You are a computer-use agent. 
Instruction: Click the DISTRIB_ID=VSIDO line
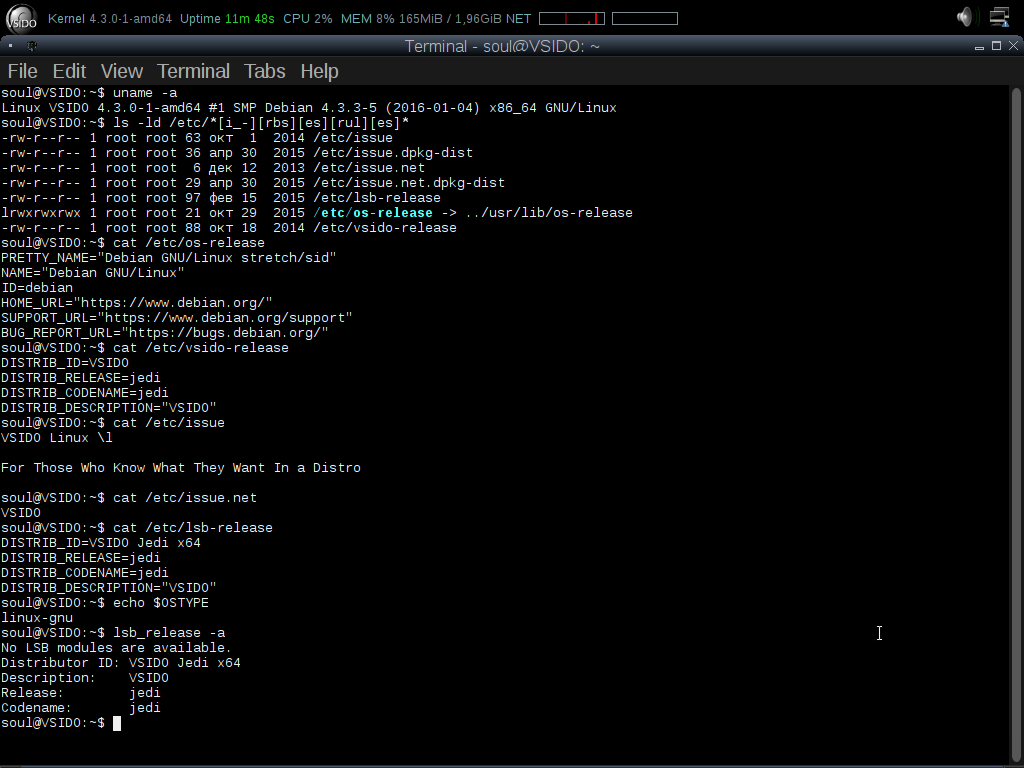[x=65, y=363]
